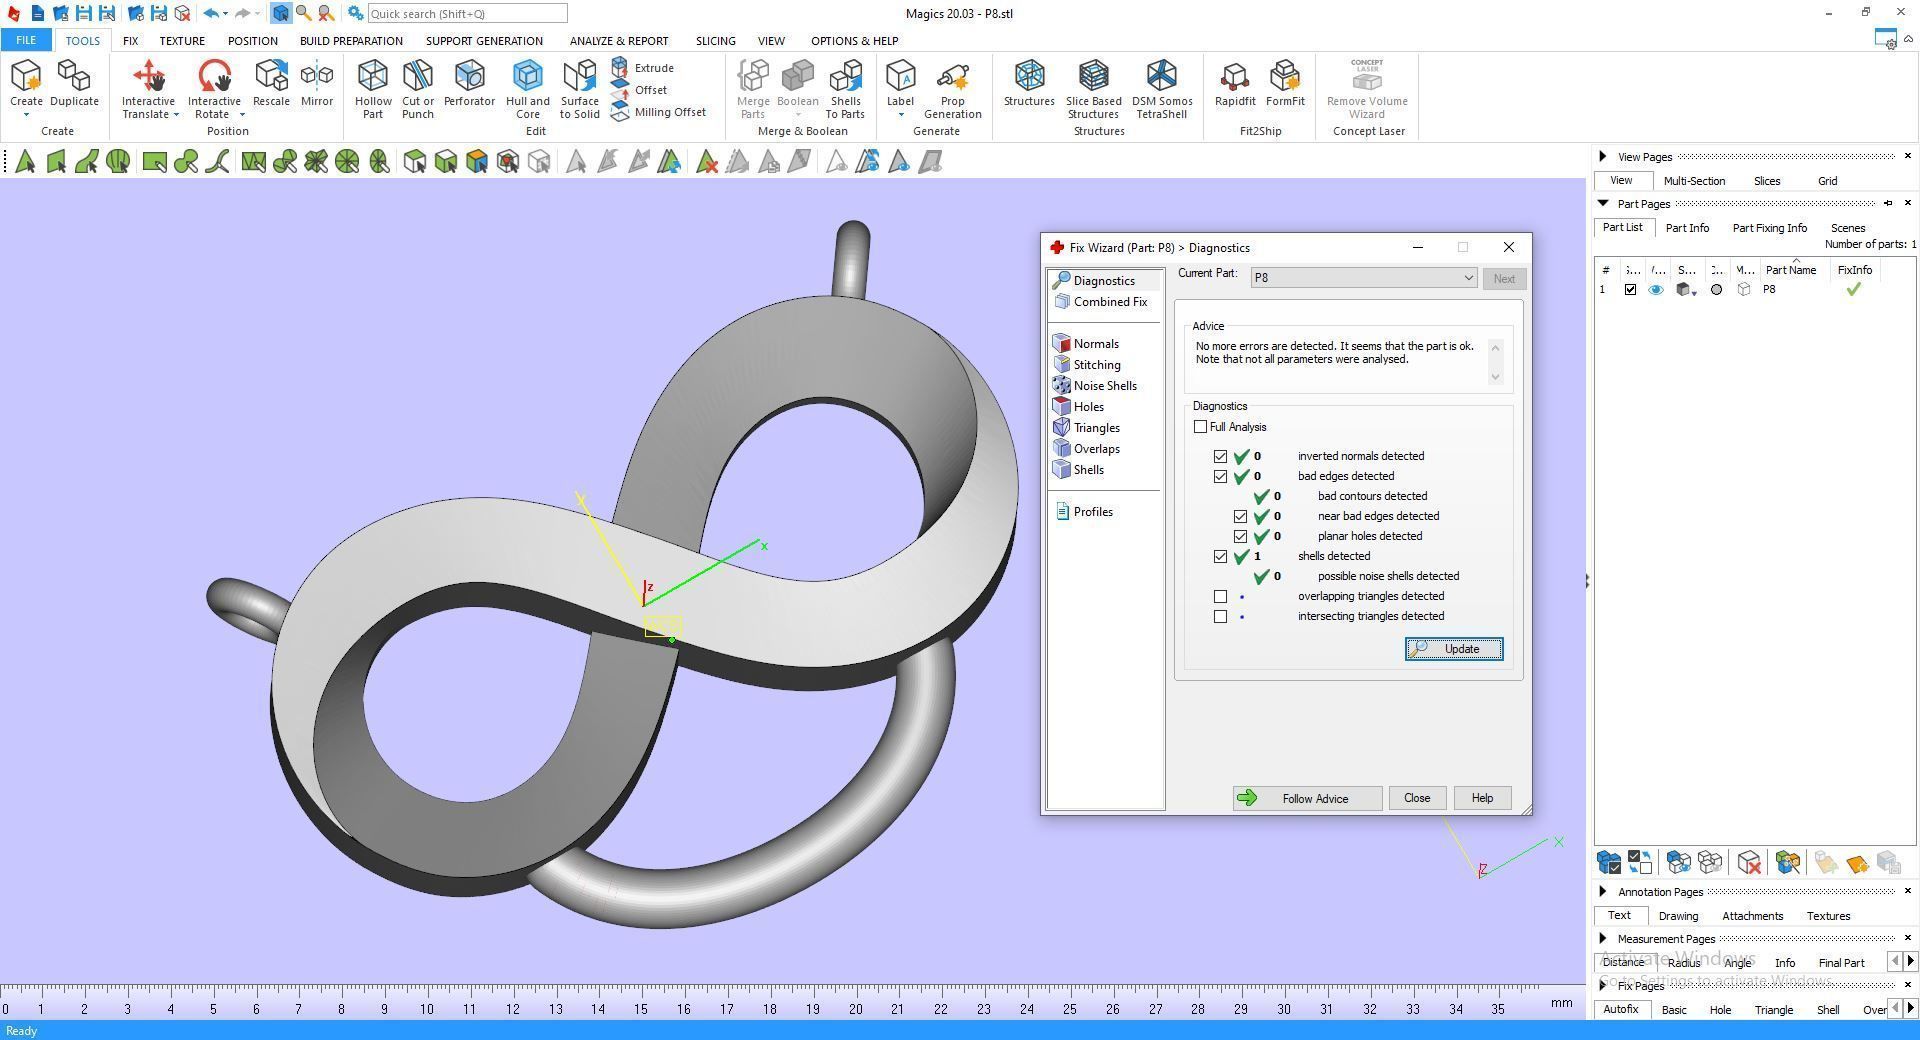
Task: Open the Rescale tool
Action: coord(271,83)
